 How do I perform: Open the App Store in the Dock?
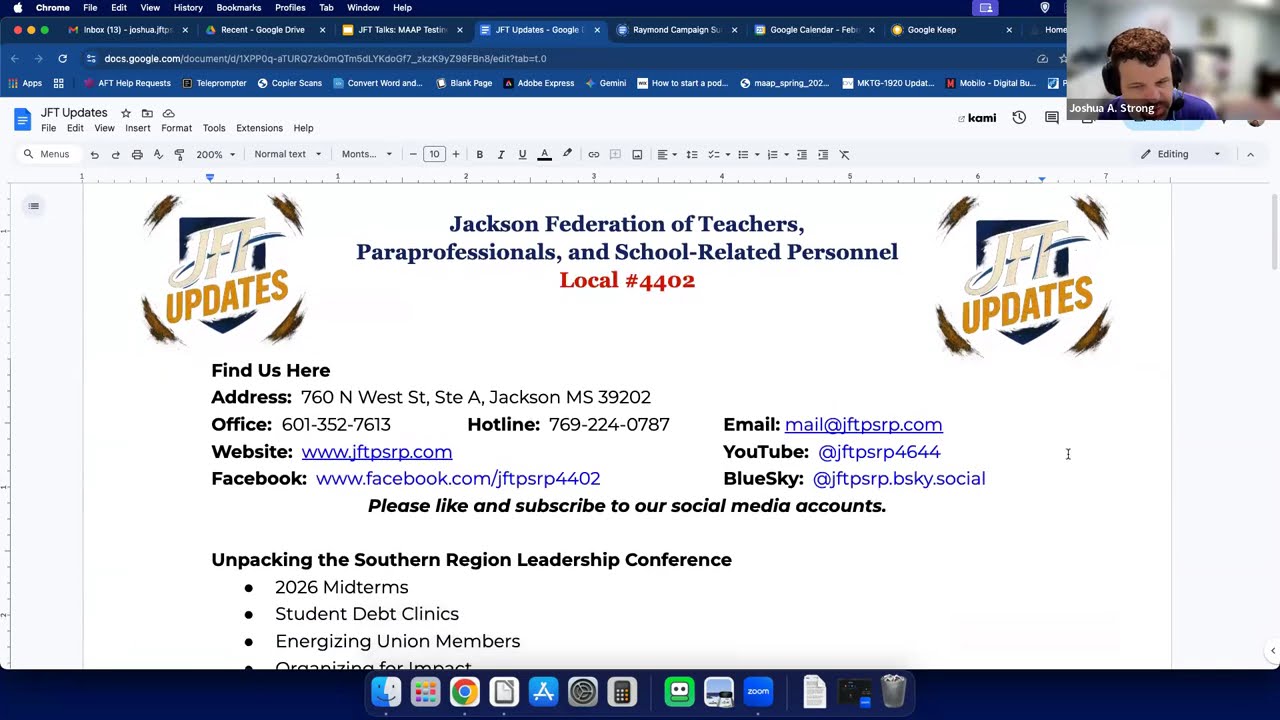tap(543, 691)
